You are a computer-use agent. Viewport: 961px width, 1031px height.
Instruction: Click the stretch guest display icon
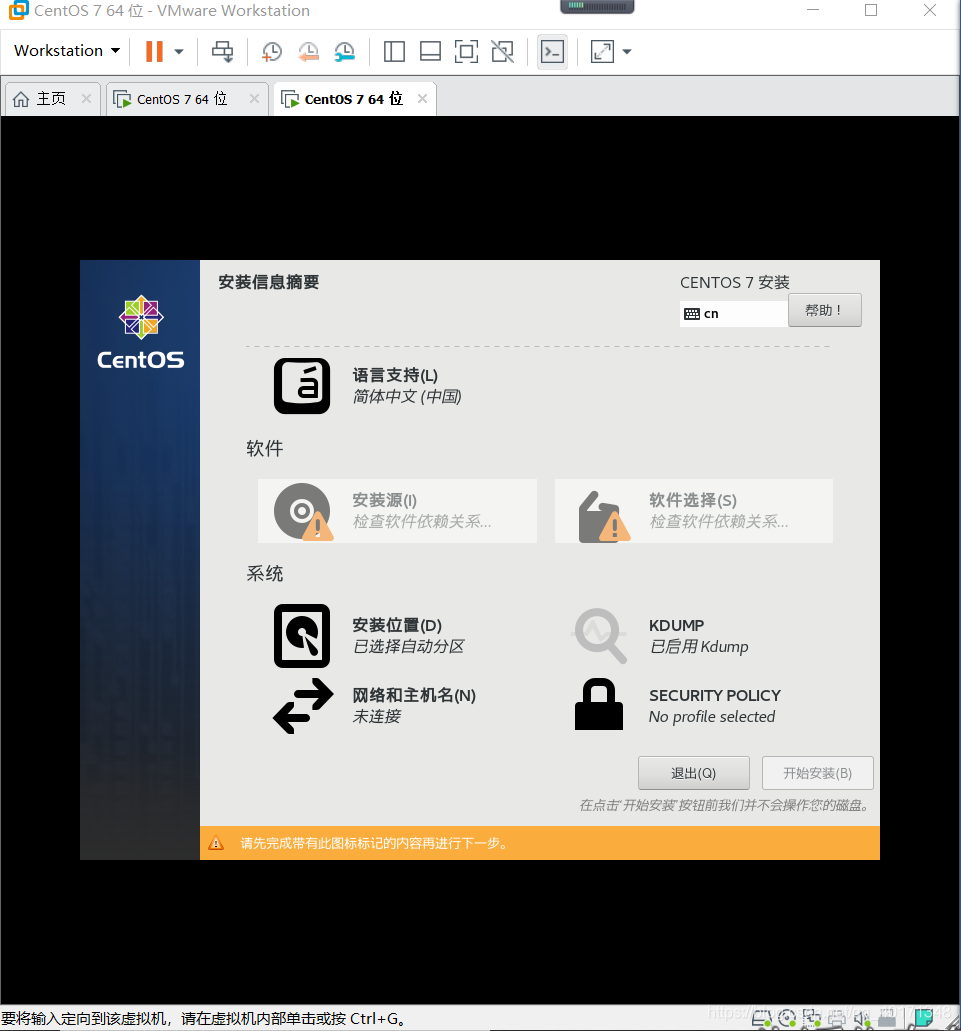coord(602,51)
